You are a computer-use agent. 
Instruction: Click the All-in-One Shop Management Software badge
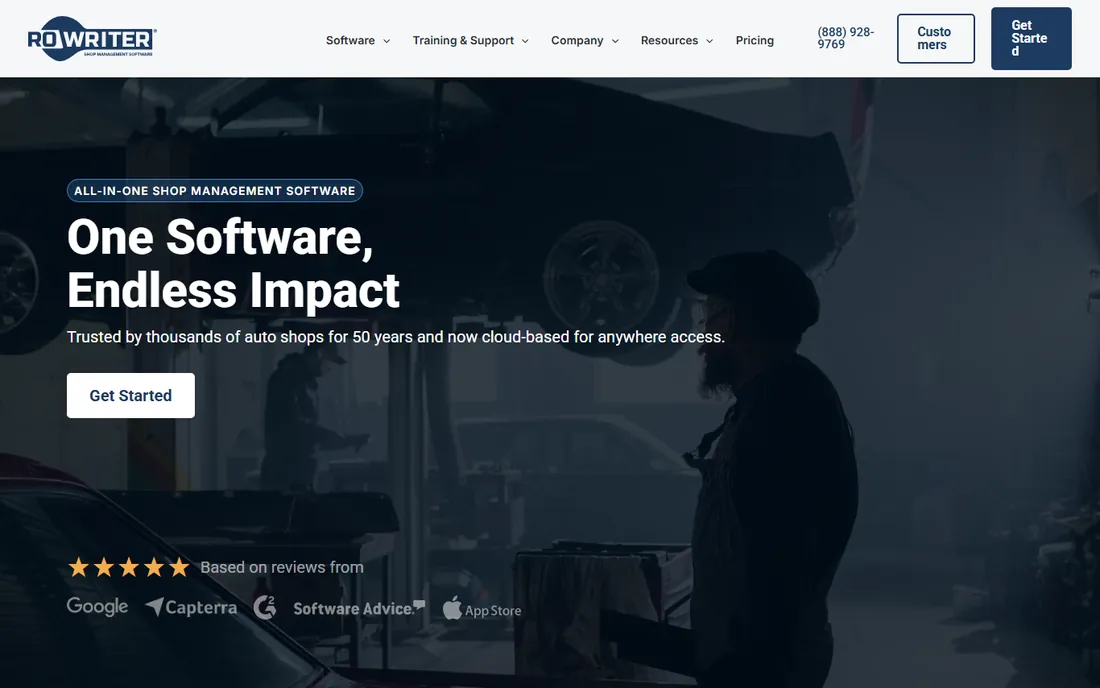pyautogui.click(x=215, y=191)
